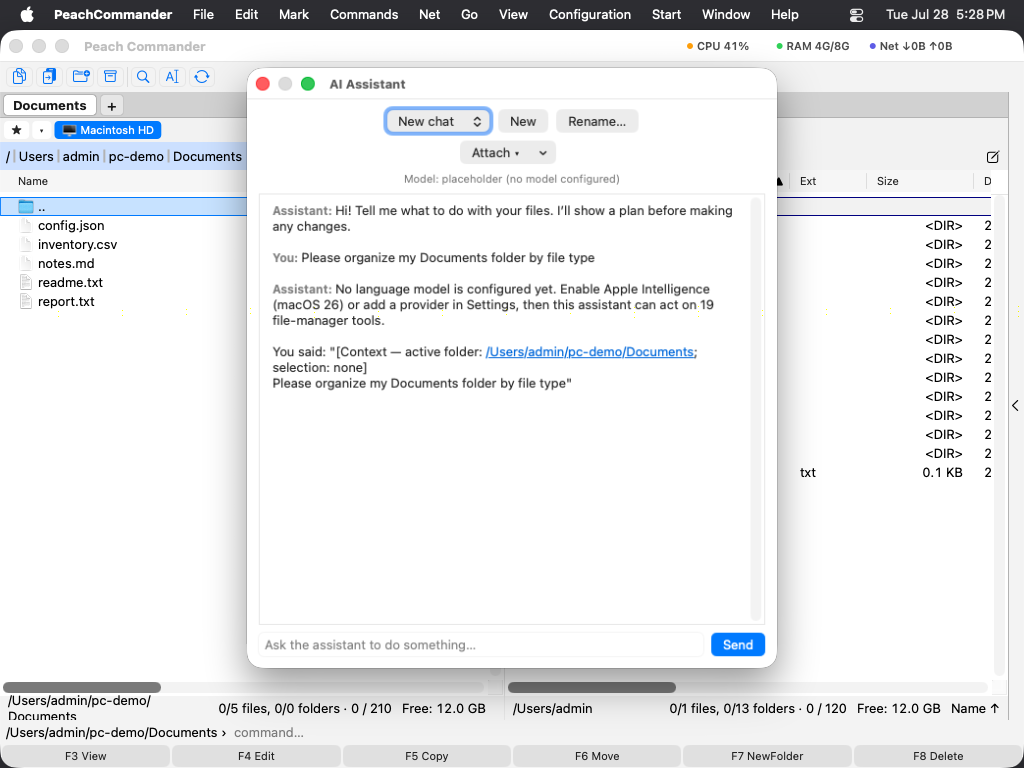Open the /Users/admin/pc-demo/Documents link

click(590, 351)
